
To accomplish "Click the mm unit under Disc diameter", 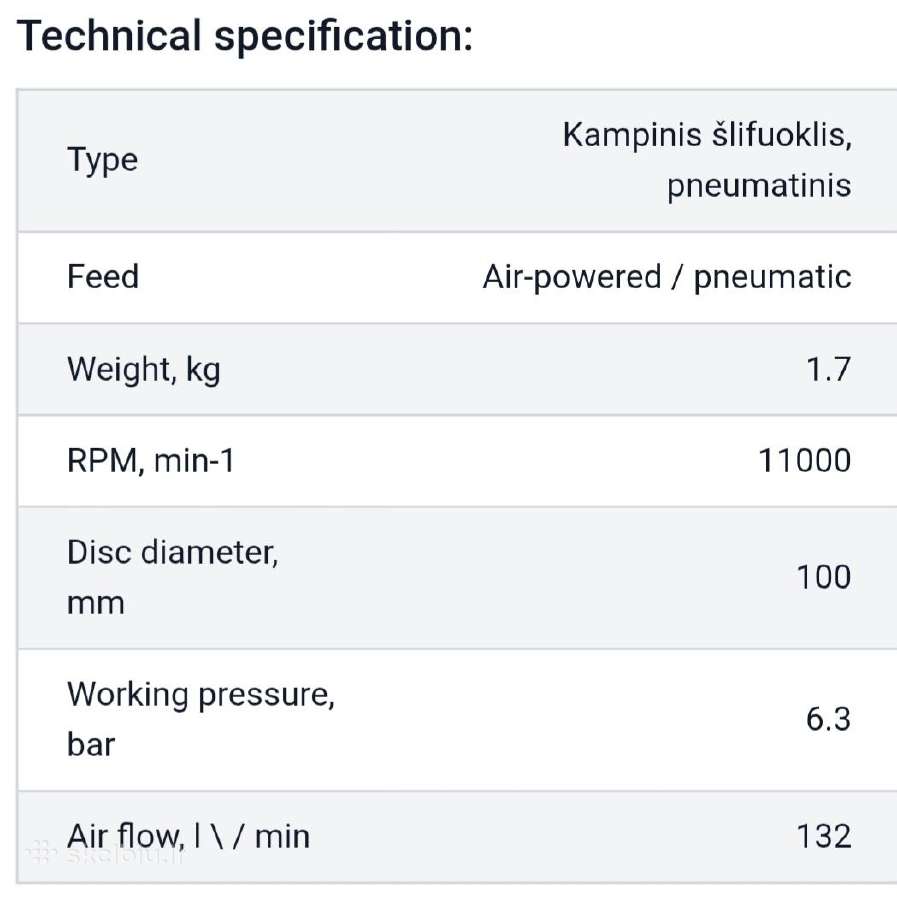I will click(x=96, y=604).
